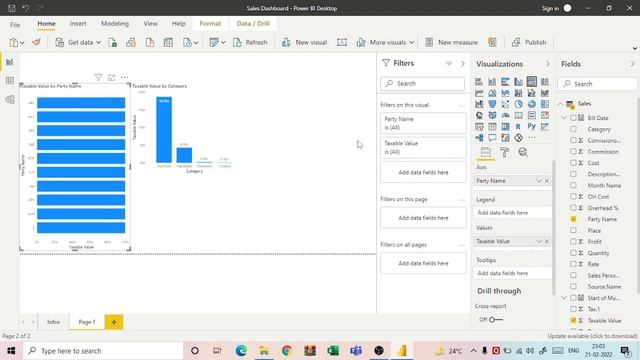Click the Fields pane search box

tap(598, 84)
